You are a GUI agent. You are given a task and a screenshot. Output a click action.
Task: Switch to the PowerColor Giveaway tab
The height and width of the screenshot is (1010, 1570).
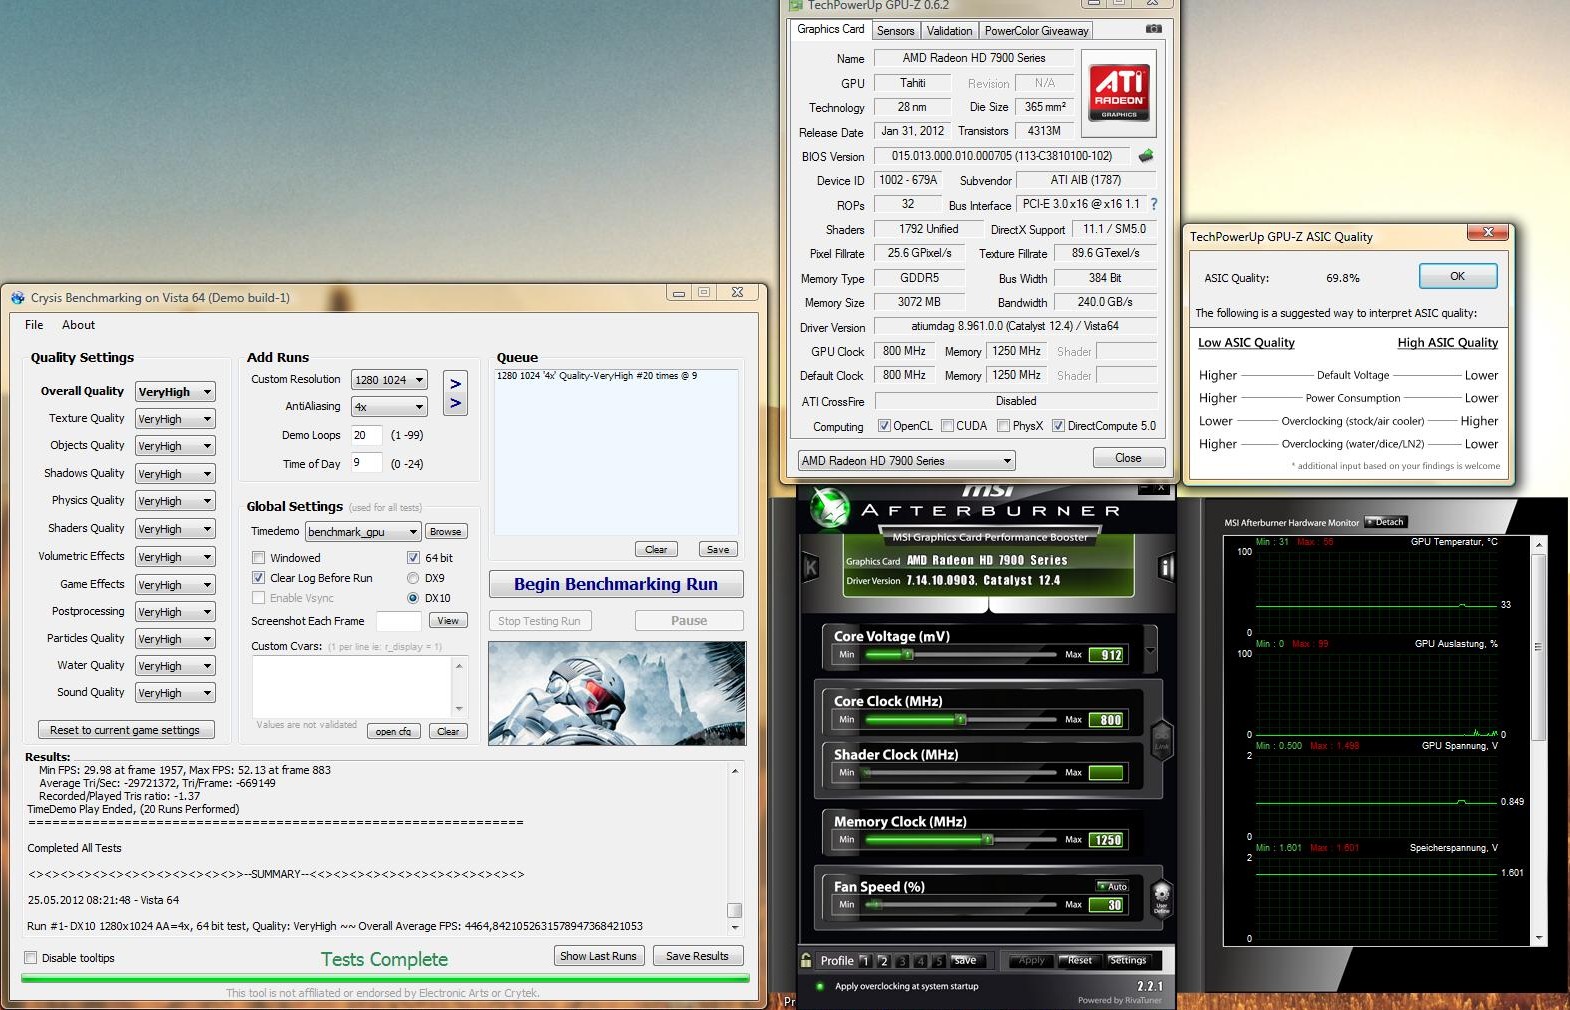click(x=1036, y=31)
